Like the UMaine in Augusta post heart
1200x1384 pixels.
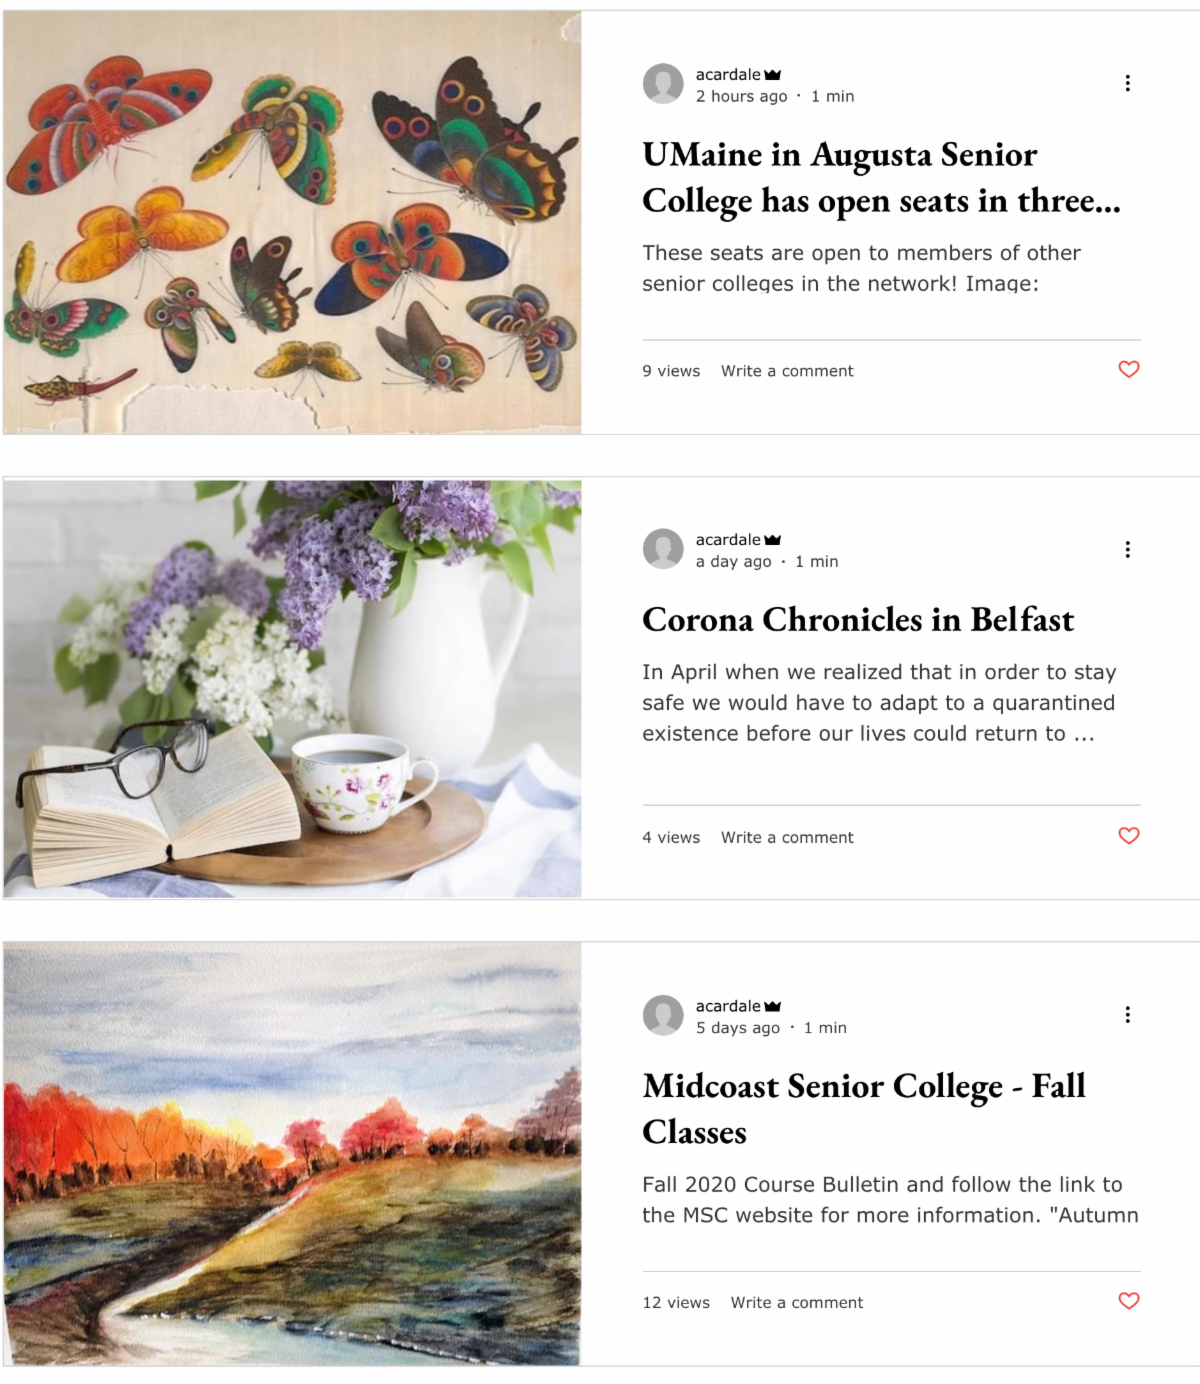tap(1129, 370)
